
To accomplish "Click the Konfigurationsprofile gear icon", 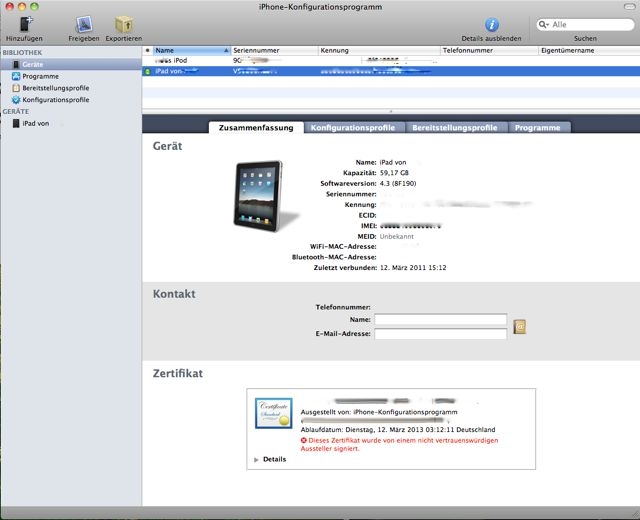I will 16,100.
